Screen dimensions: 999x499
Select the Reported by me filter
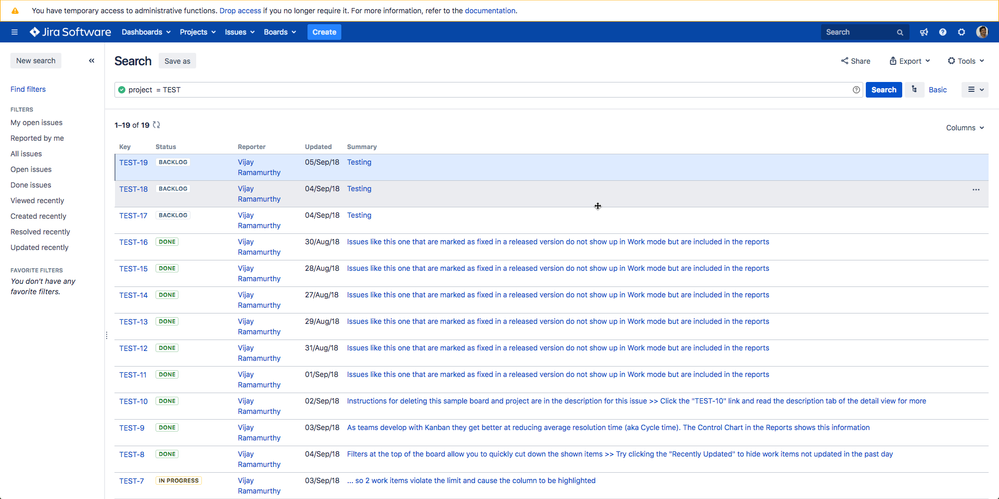point(37,138)
